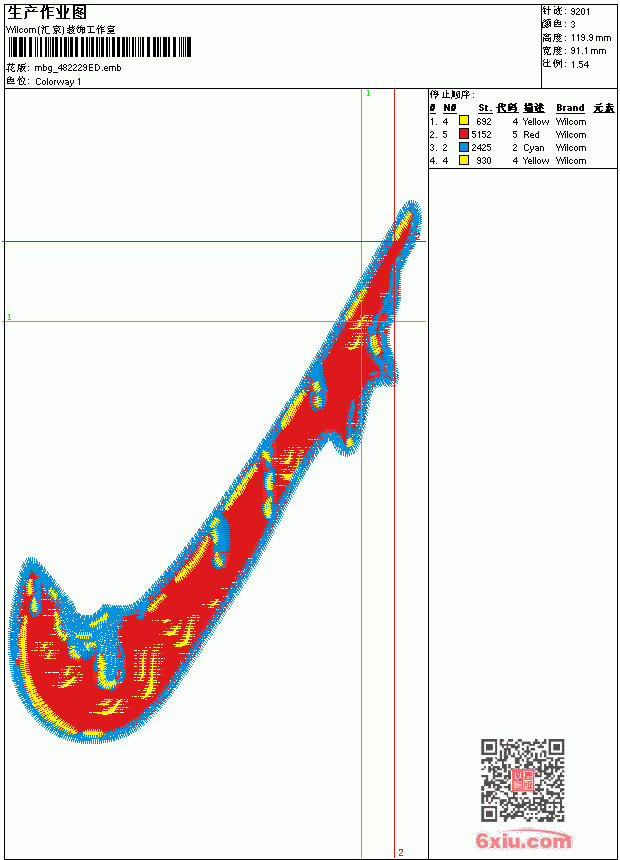Viewport: 620px width, 860px height.
Task: Click the barcode under the studio name
Action: pos(99,47)
